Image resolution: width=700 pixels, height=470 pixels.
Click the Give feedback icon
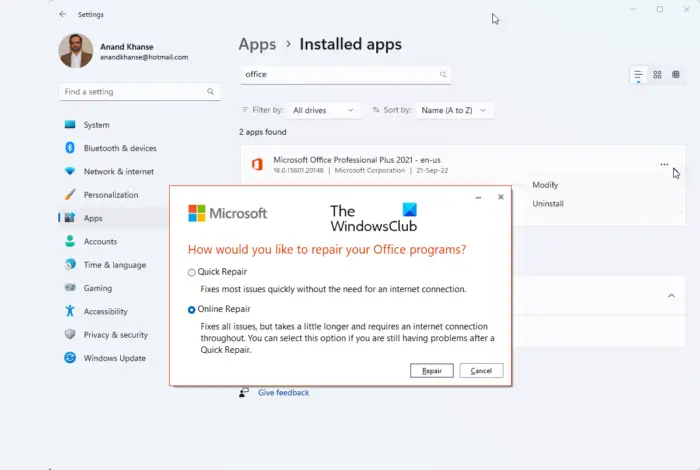(243, 393)
